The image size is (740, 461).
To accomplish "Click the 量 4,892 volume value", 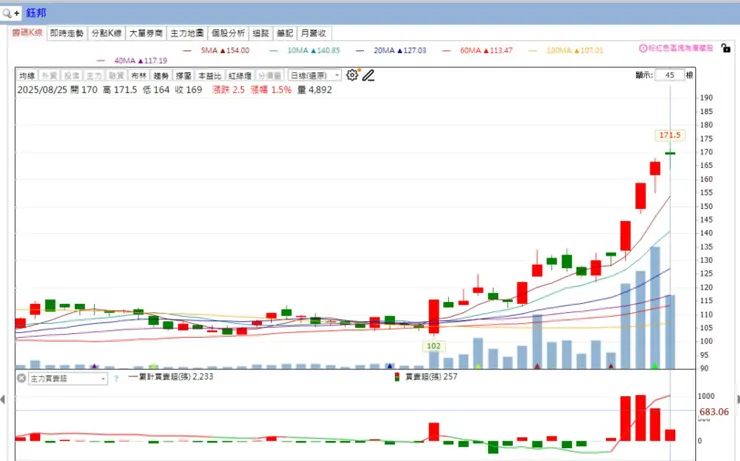I will 314,90.
